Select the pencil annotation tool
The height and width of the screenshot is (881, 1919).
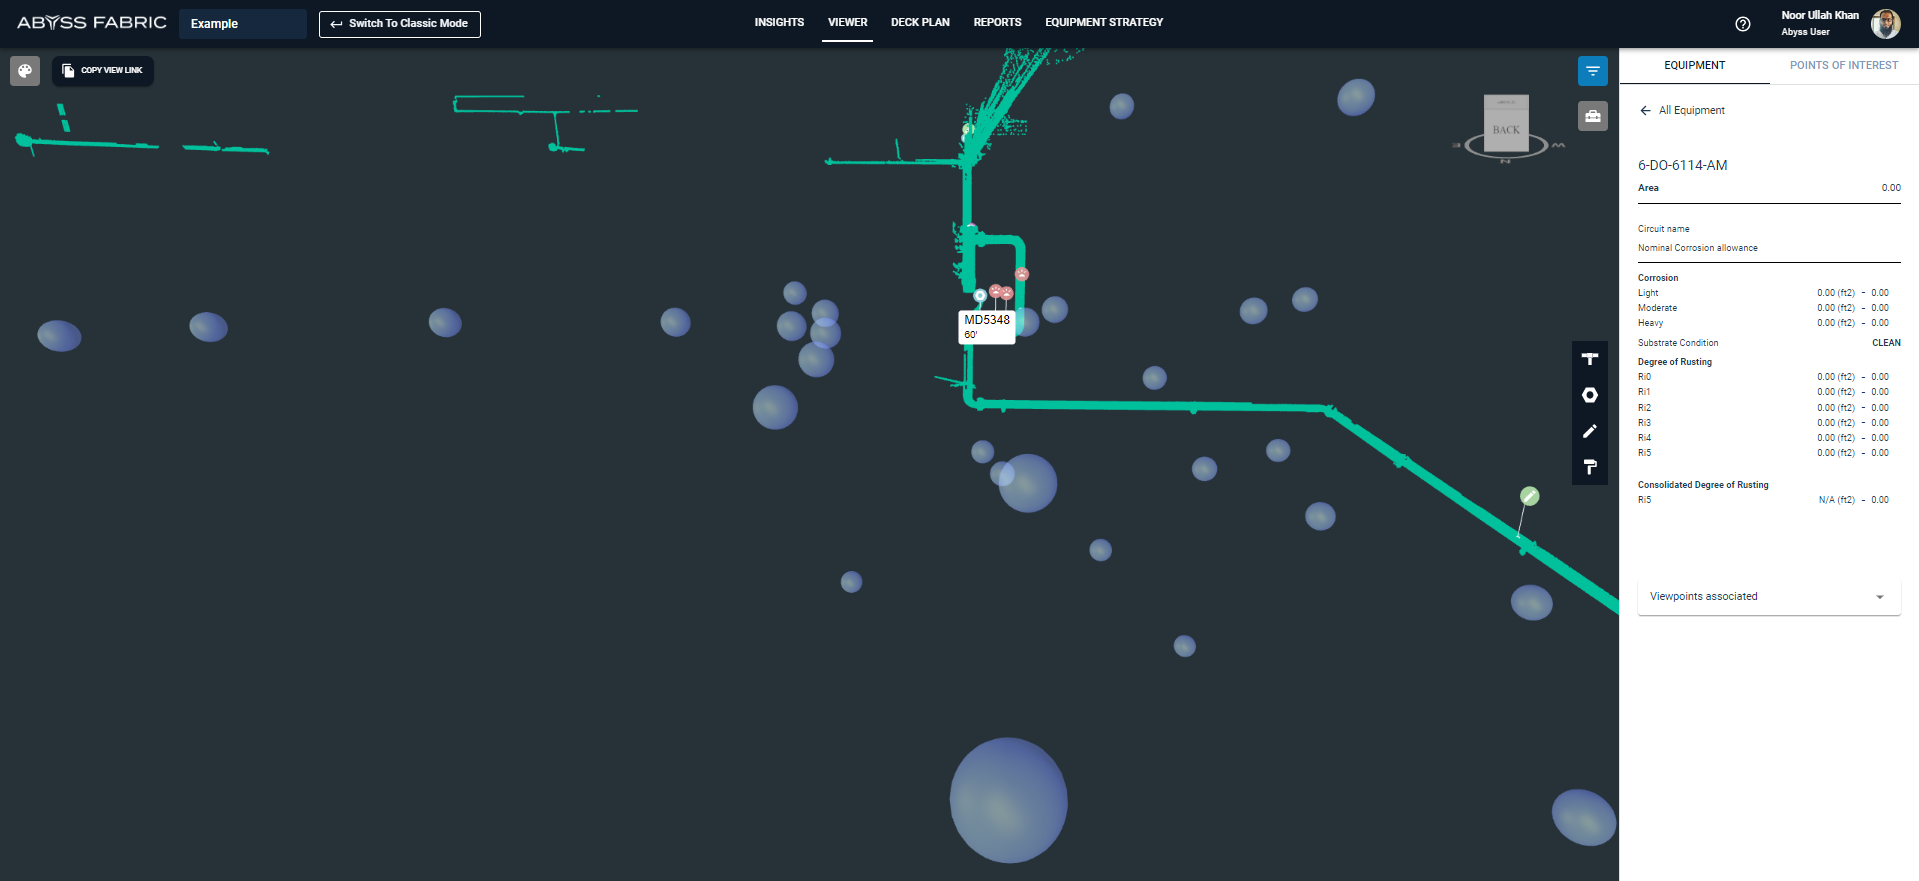(1589, 431)
